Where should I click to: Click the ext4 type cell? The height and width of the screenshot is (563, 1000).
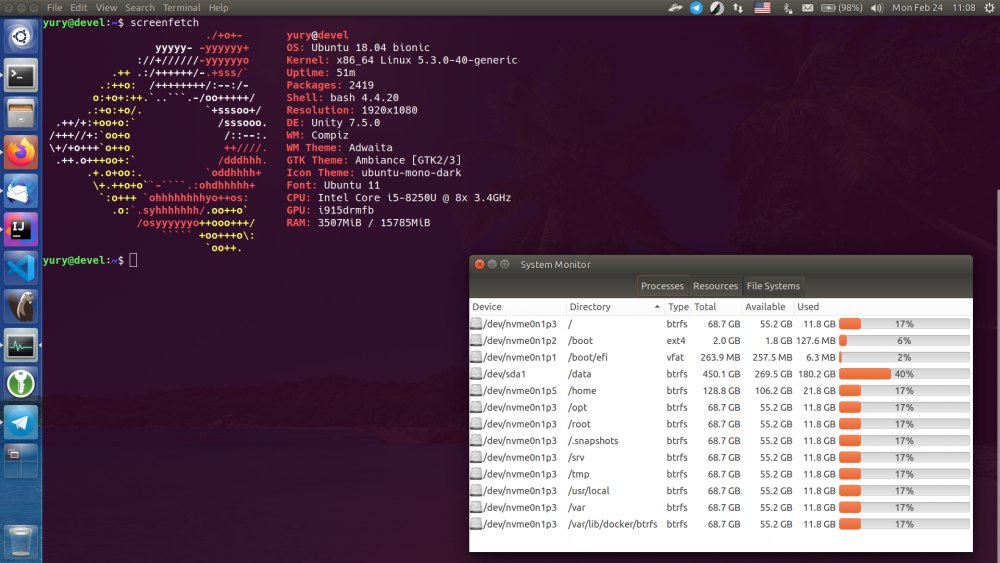point(676,341)
